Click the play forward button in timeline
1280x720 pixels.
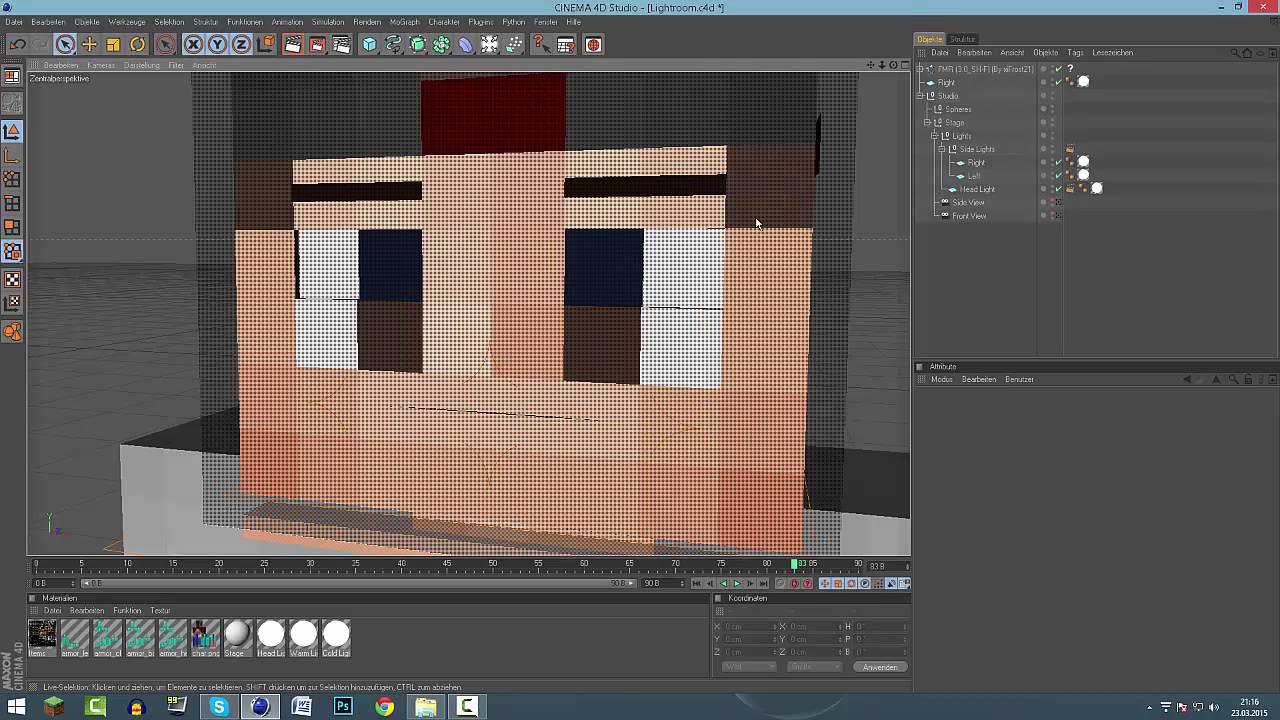pos(737,584)
